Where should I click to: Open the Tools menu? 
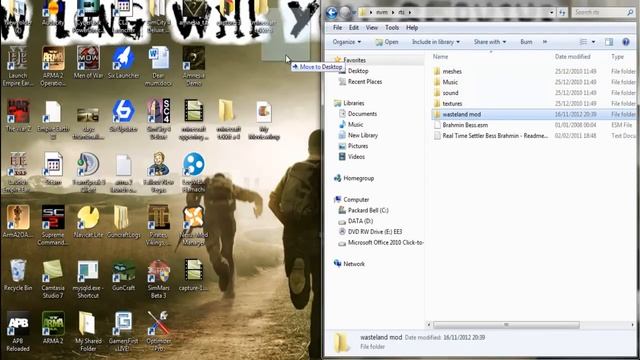point(392,28)
